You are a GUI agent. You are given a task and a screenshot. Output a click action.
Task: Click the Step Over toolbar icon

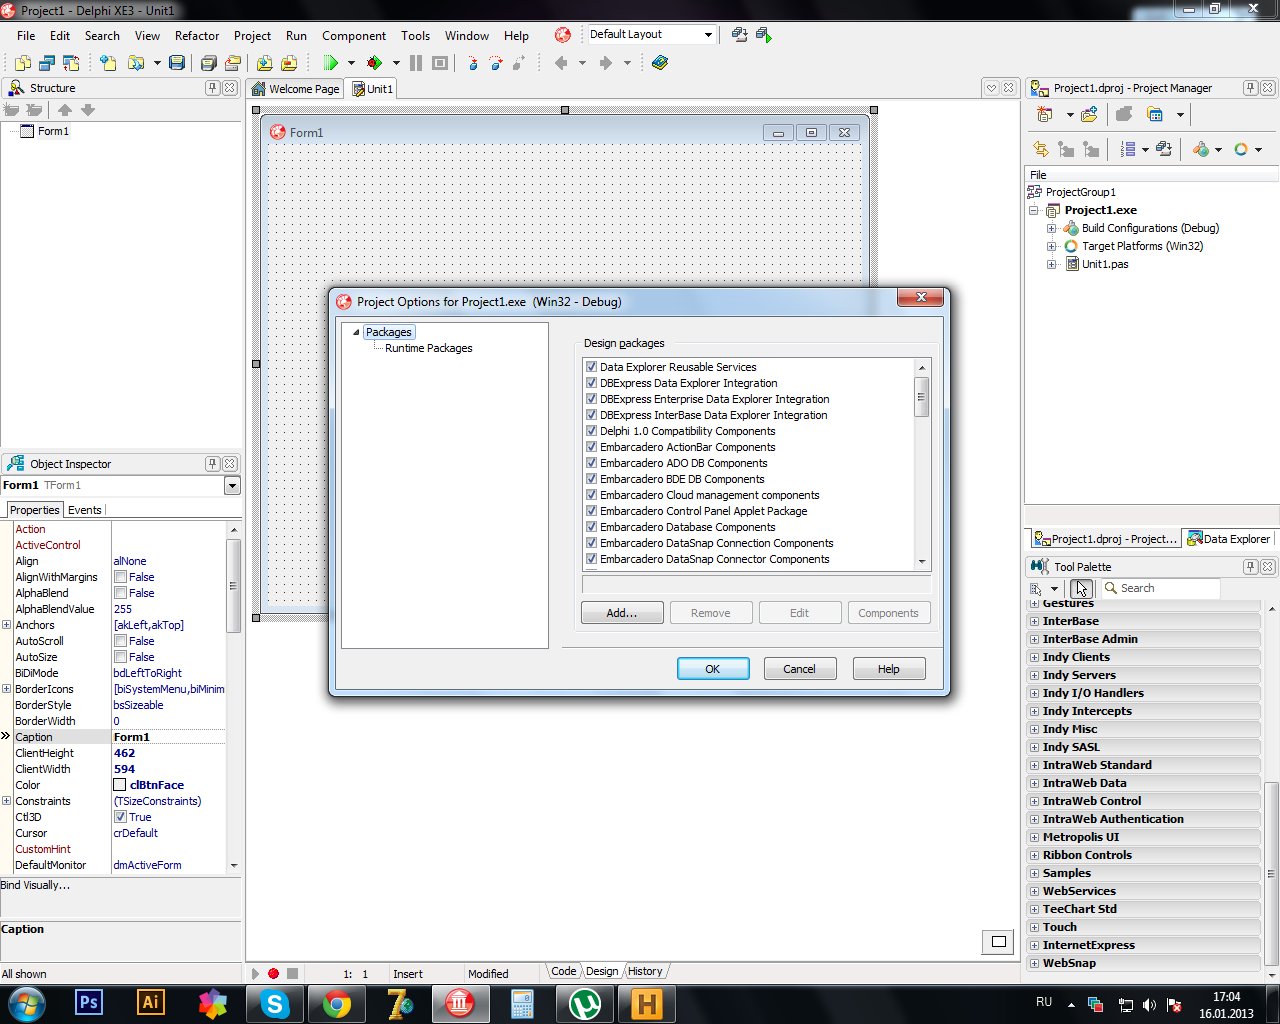495,63
